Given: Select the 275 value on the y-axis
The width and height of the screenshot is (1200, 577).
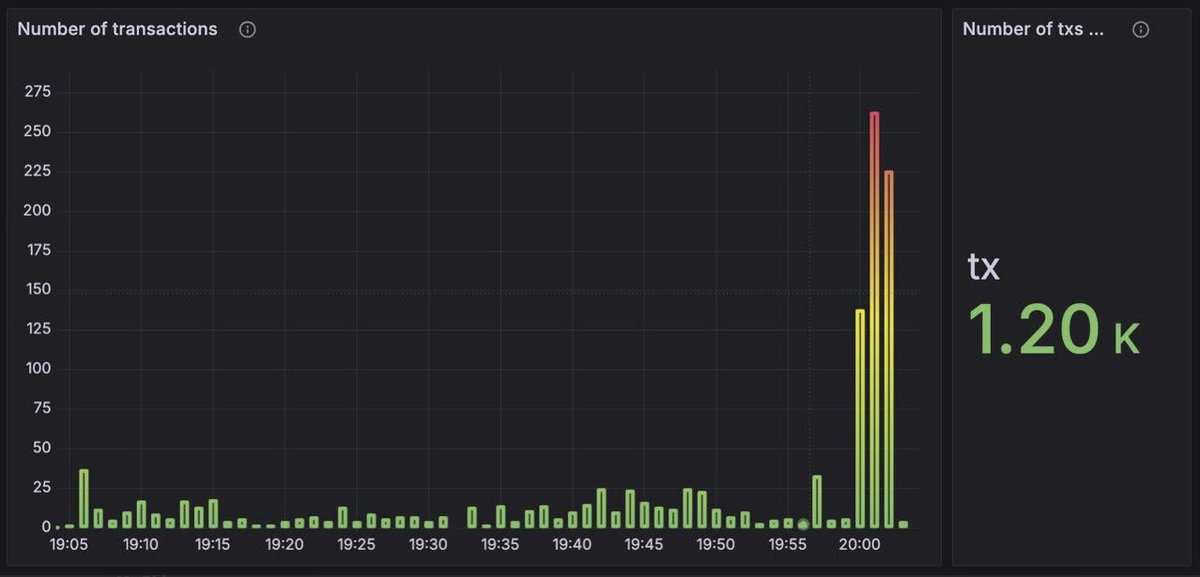Looking at the screenshot, I should [37, 91].
